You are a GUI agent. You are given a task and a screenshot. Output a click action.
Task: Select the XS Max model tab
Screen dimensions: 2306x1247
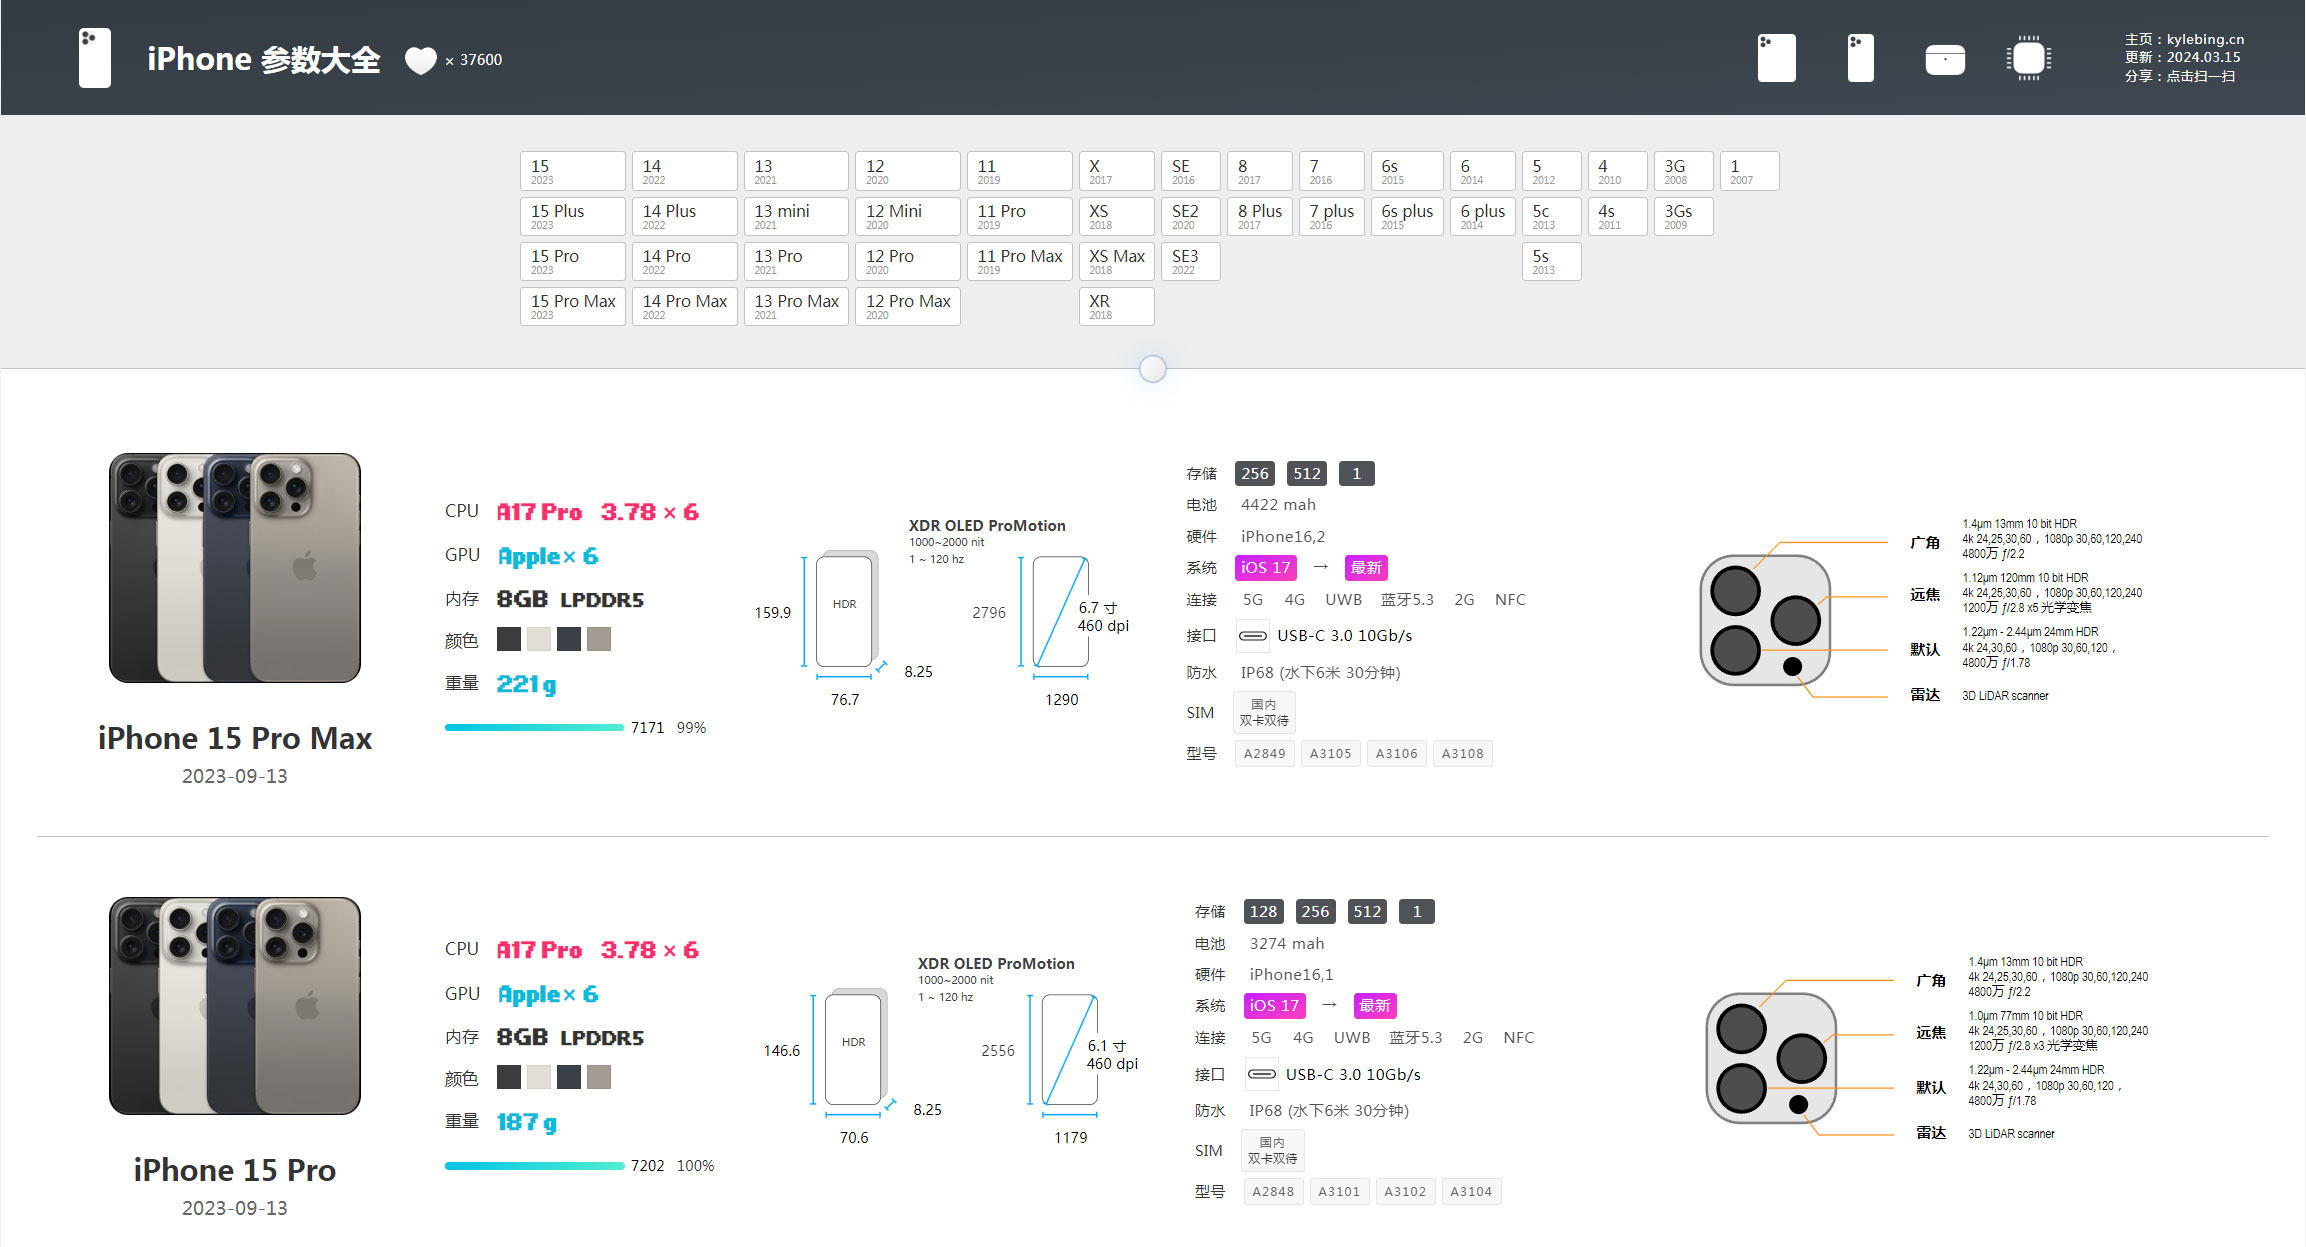click(1117, 261)
